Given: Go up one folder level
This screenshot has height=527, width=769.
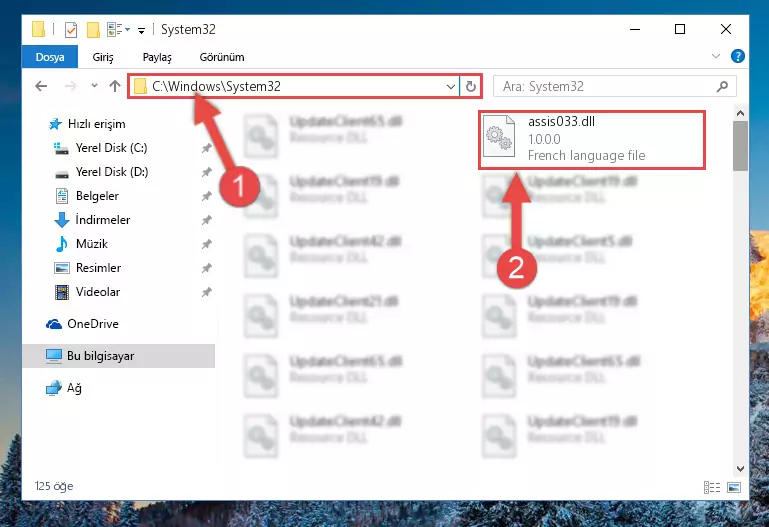Looking at the screenshot, I should pos(115,86).
